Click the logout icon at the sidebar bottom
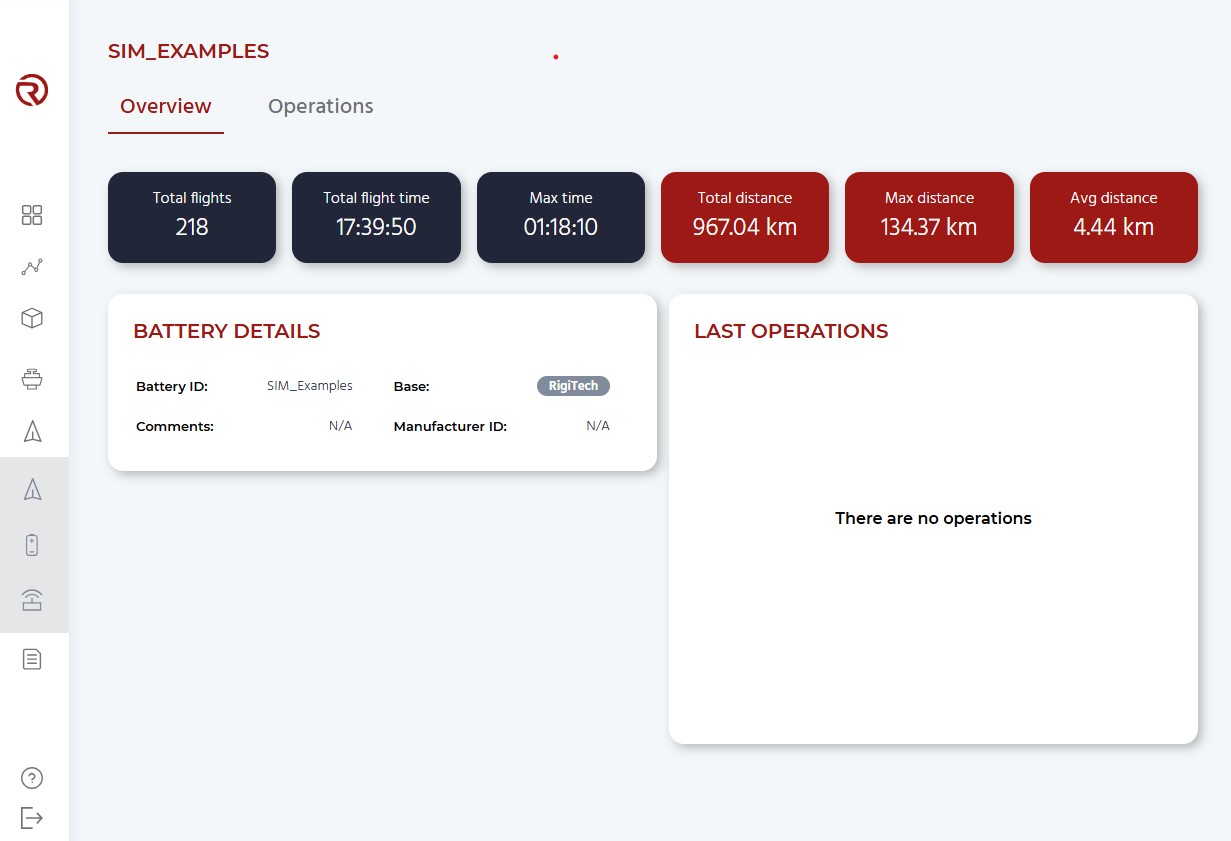 (32, 818)
